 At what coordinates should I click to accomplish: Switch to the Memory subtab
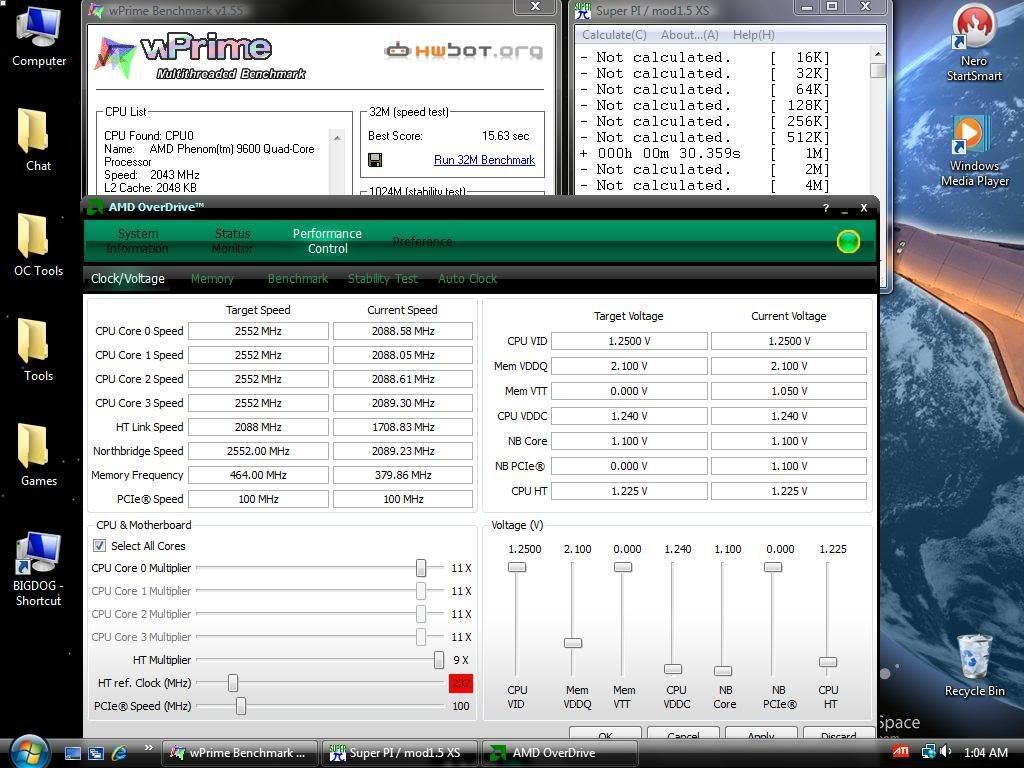pyautogui.click(x=212, y=279)
